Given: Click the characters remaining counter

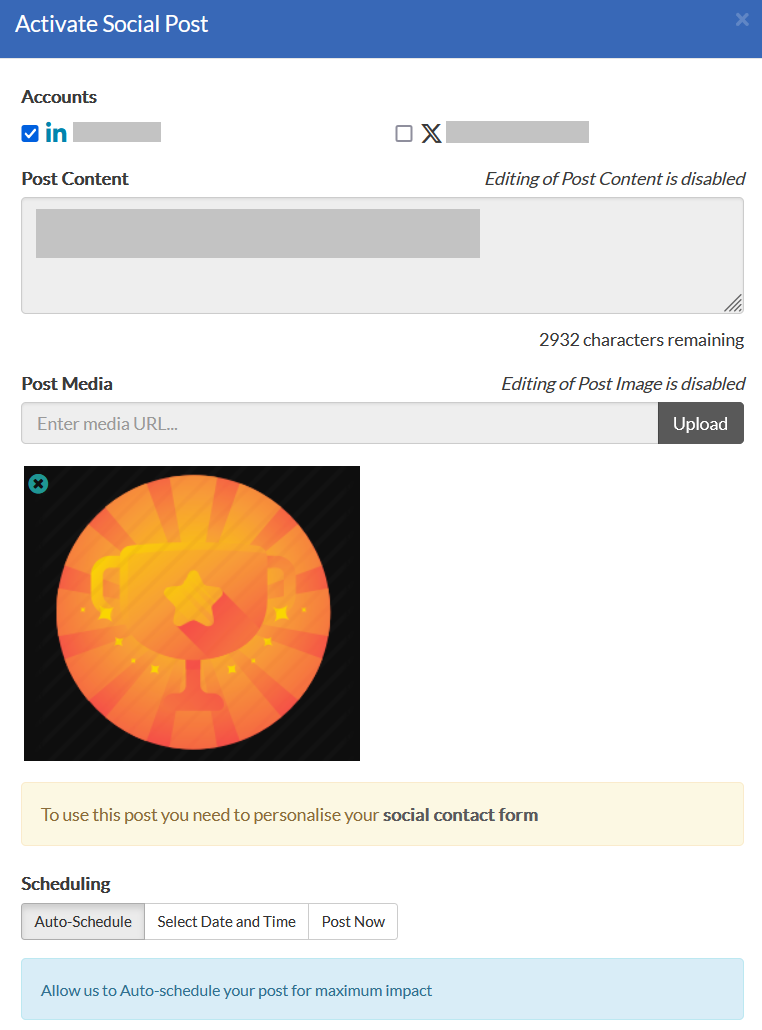Looking at the screenshot, I should click(641, 340).
